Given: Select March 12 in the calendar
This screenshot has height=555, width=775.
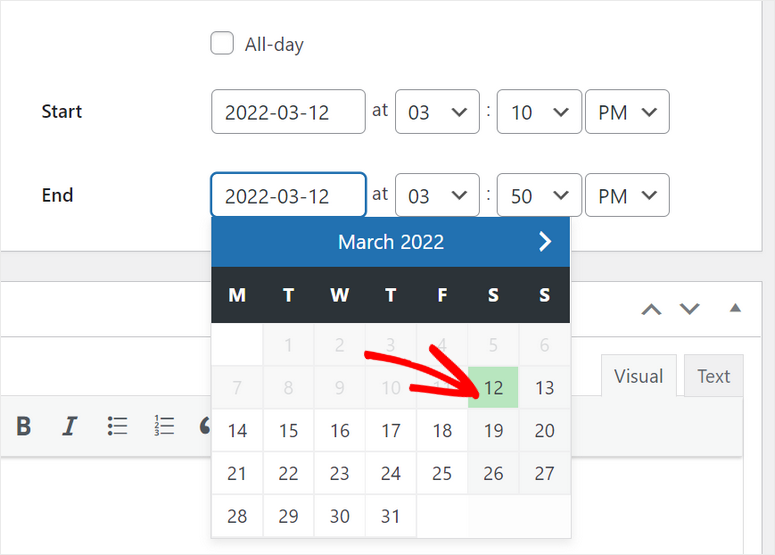Looking at the screenshot, I should tap(493, 388).
